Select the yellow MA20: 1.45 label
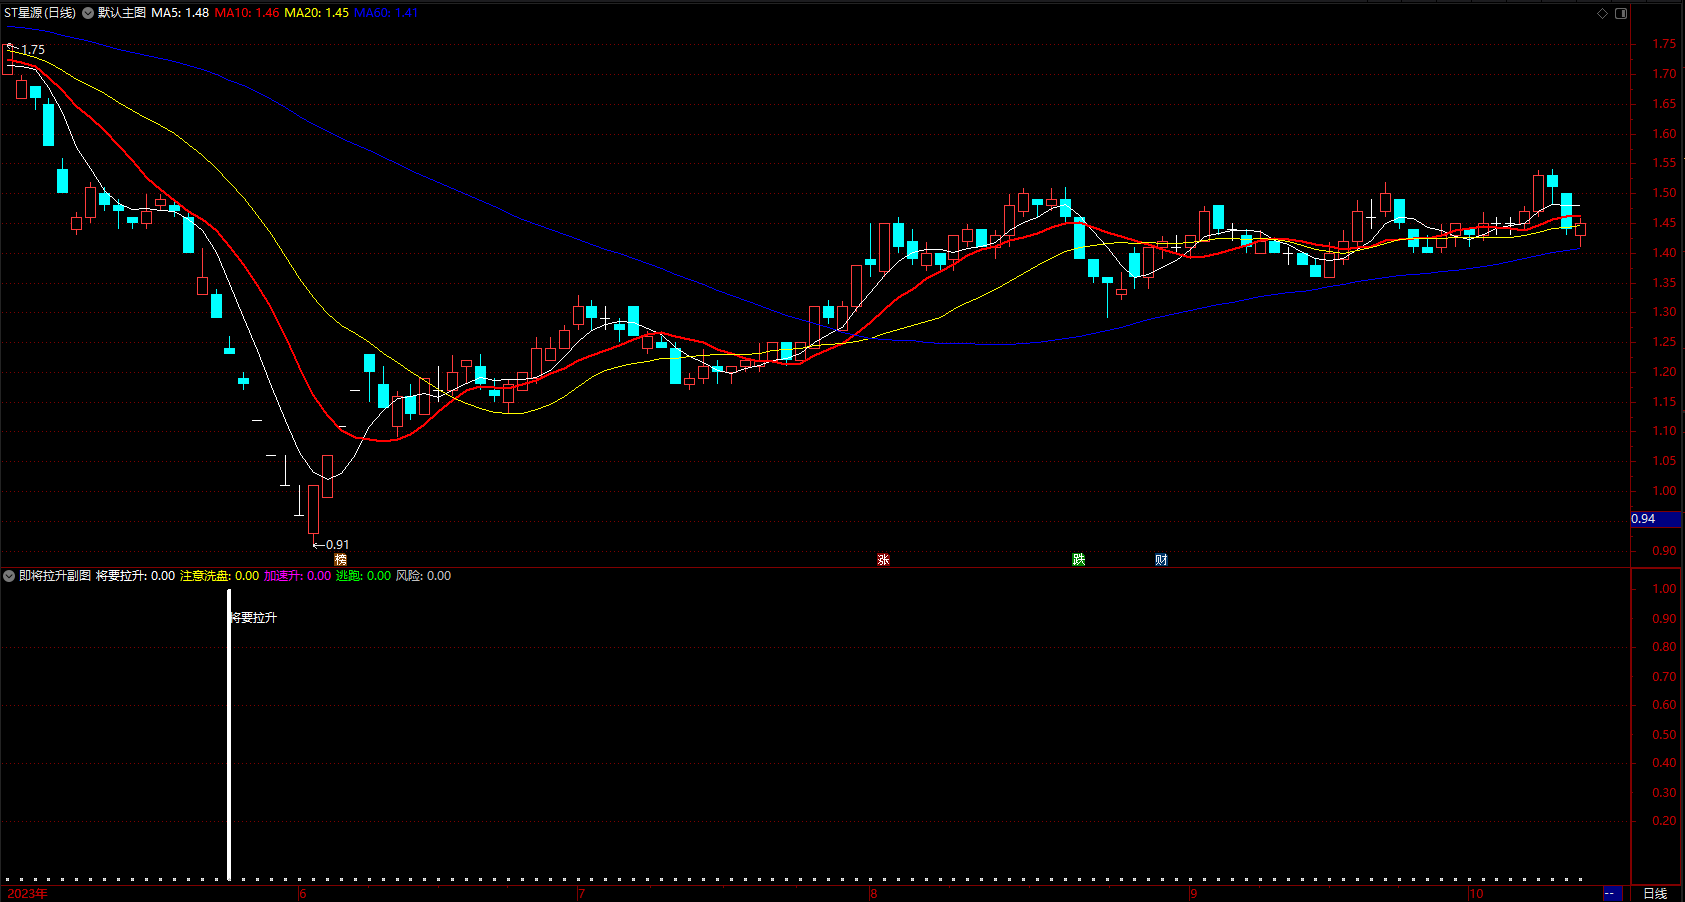Viewport: 1685px width, 902px height. pos(317,13)
